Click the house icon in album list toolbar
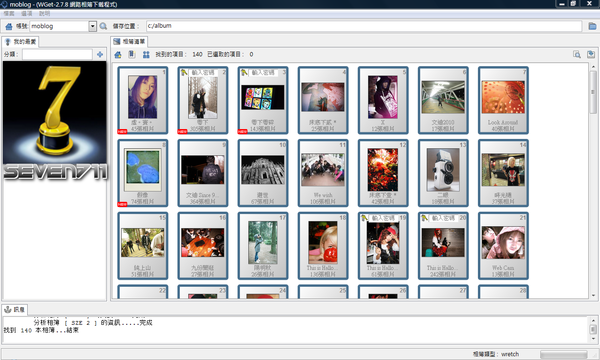 pos(118,55)
